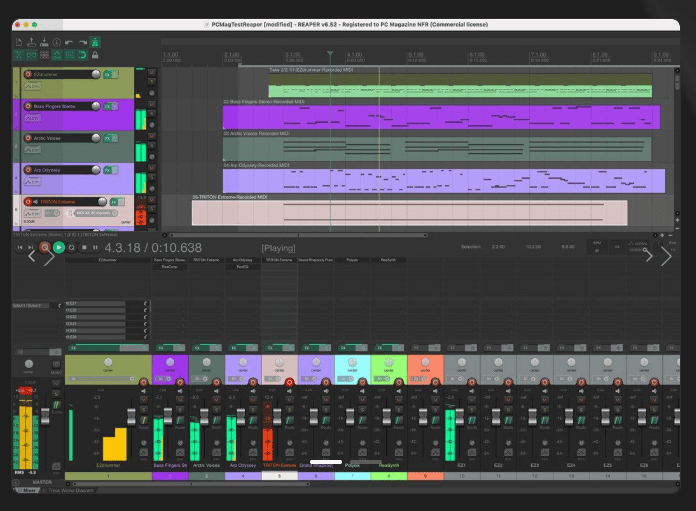
Task: Open the ReaComp FX slot in the mixer
Action: [x=170, y=267]
